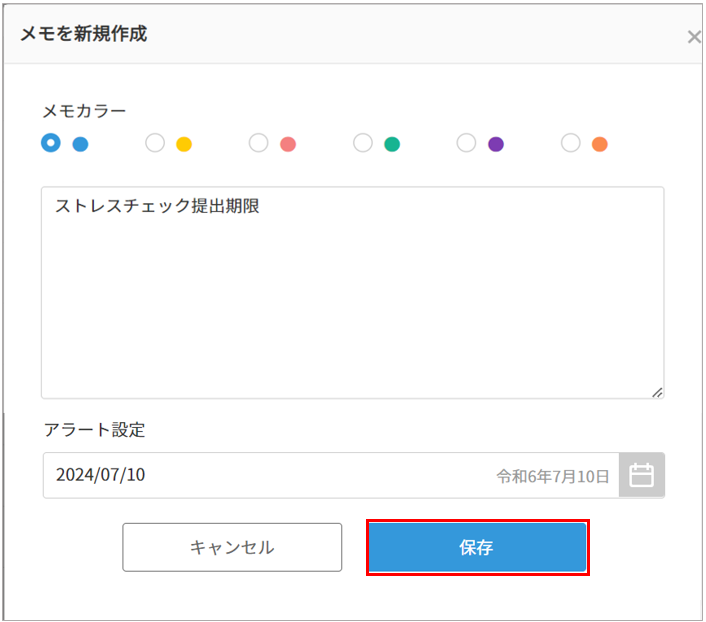The height and width of the screenshot is (622, 706).
Task: Click the orange color dot
Action: pos(600,144)
